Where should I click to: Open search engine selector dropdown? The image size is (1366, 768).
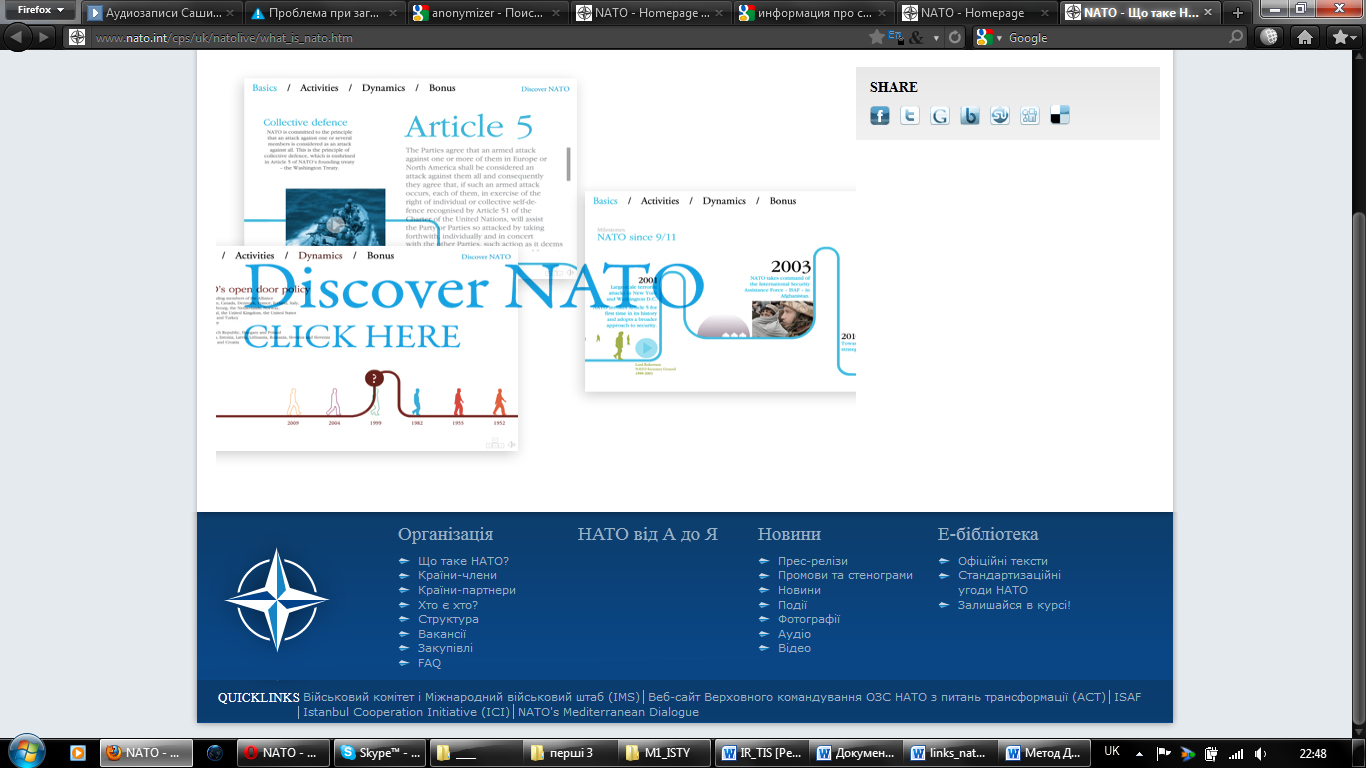coord(989,37)
